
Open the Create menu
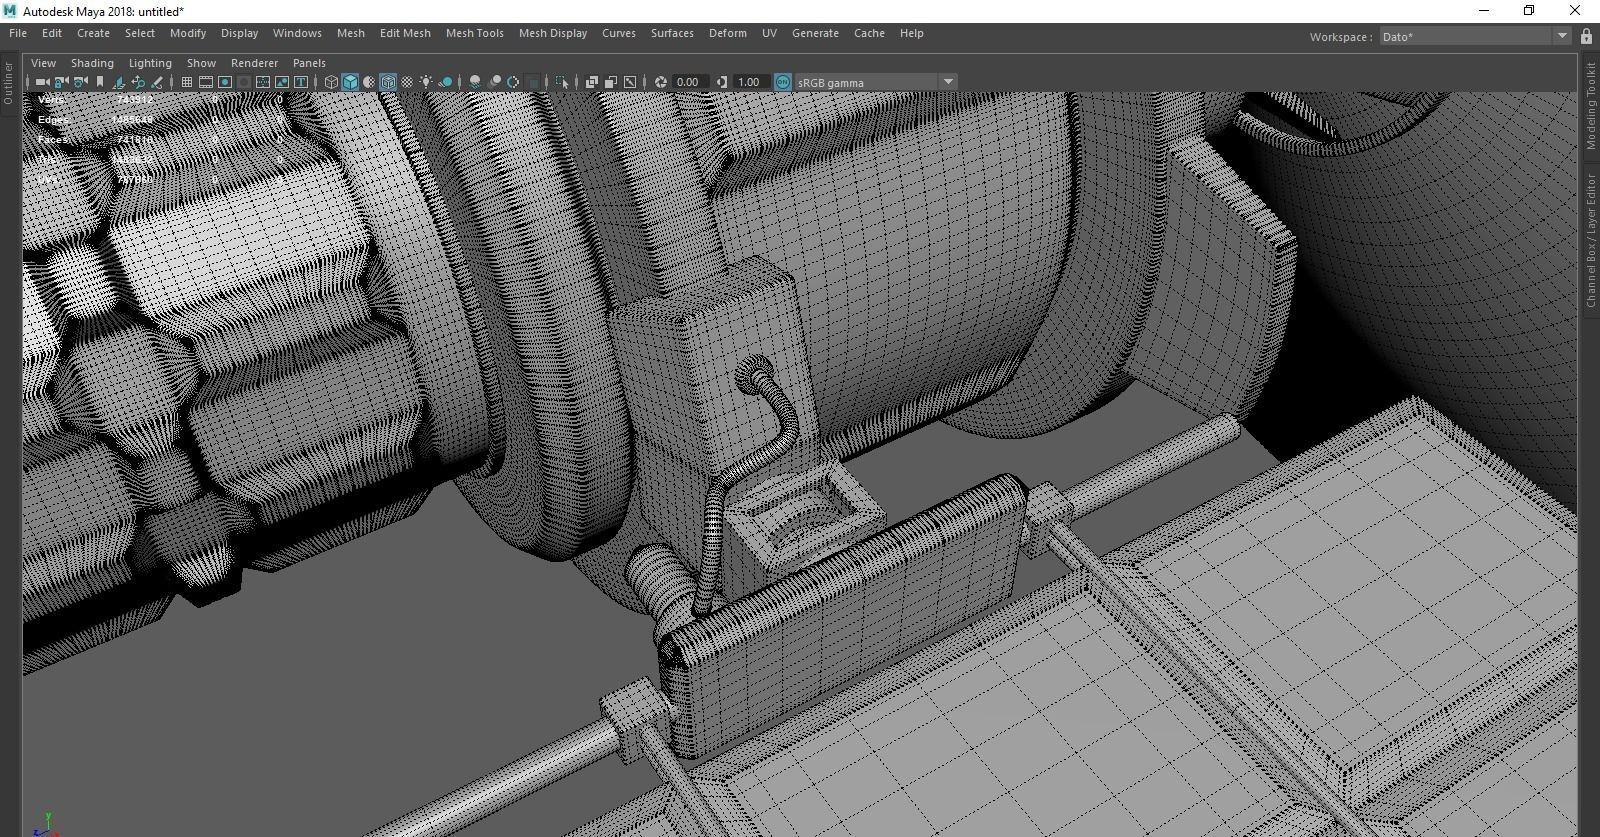pos(93,33)
